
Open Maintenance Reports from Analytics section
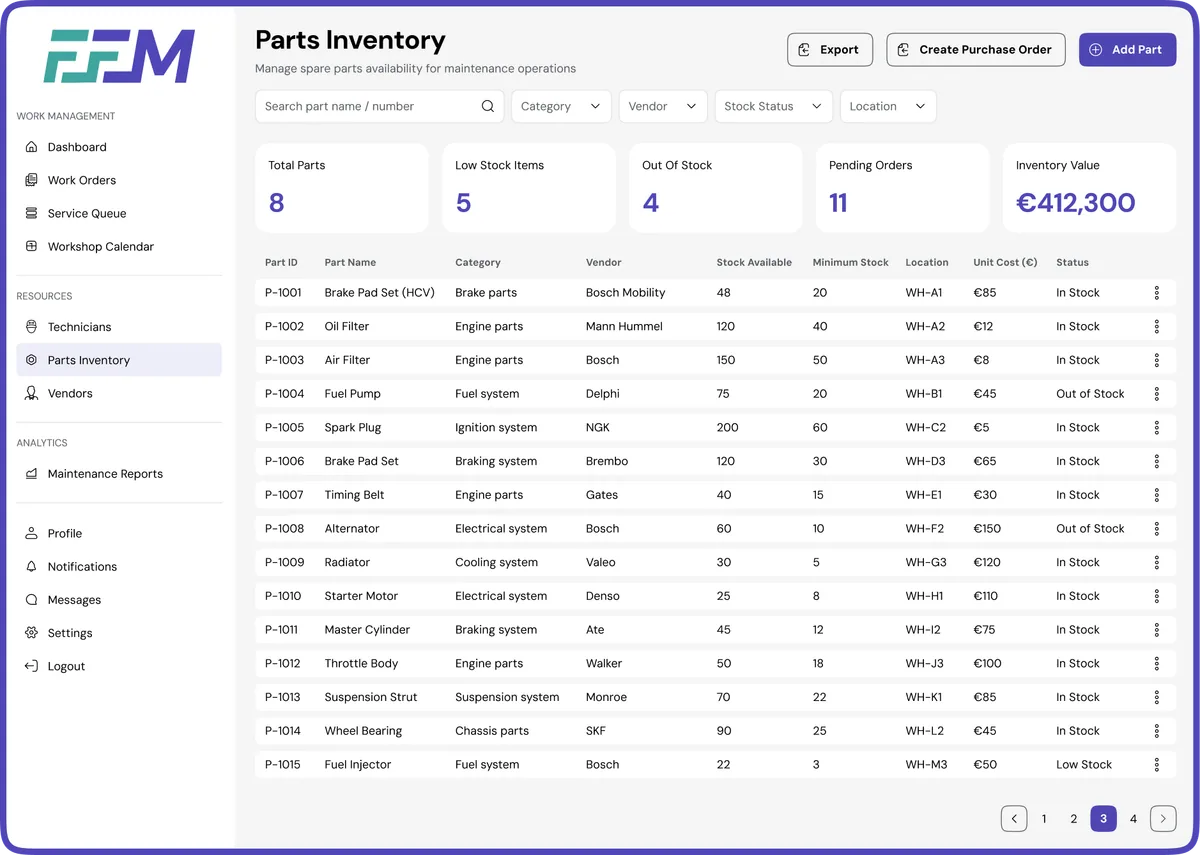coord(33,473)
